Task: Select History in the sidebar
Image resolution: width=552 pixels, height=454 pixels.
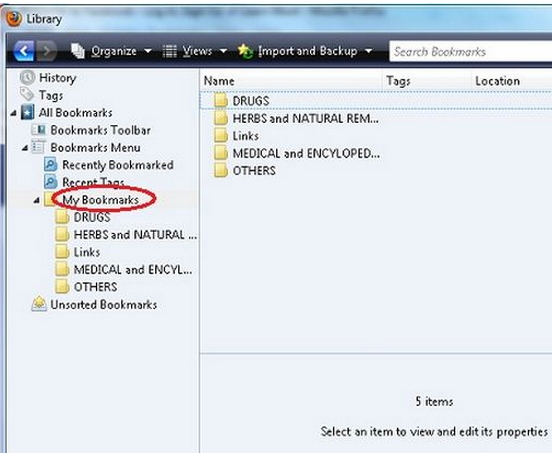Action: [x=57, y=78]
